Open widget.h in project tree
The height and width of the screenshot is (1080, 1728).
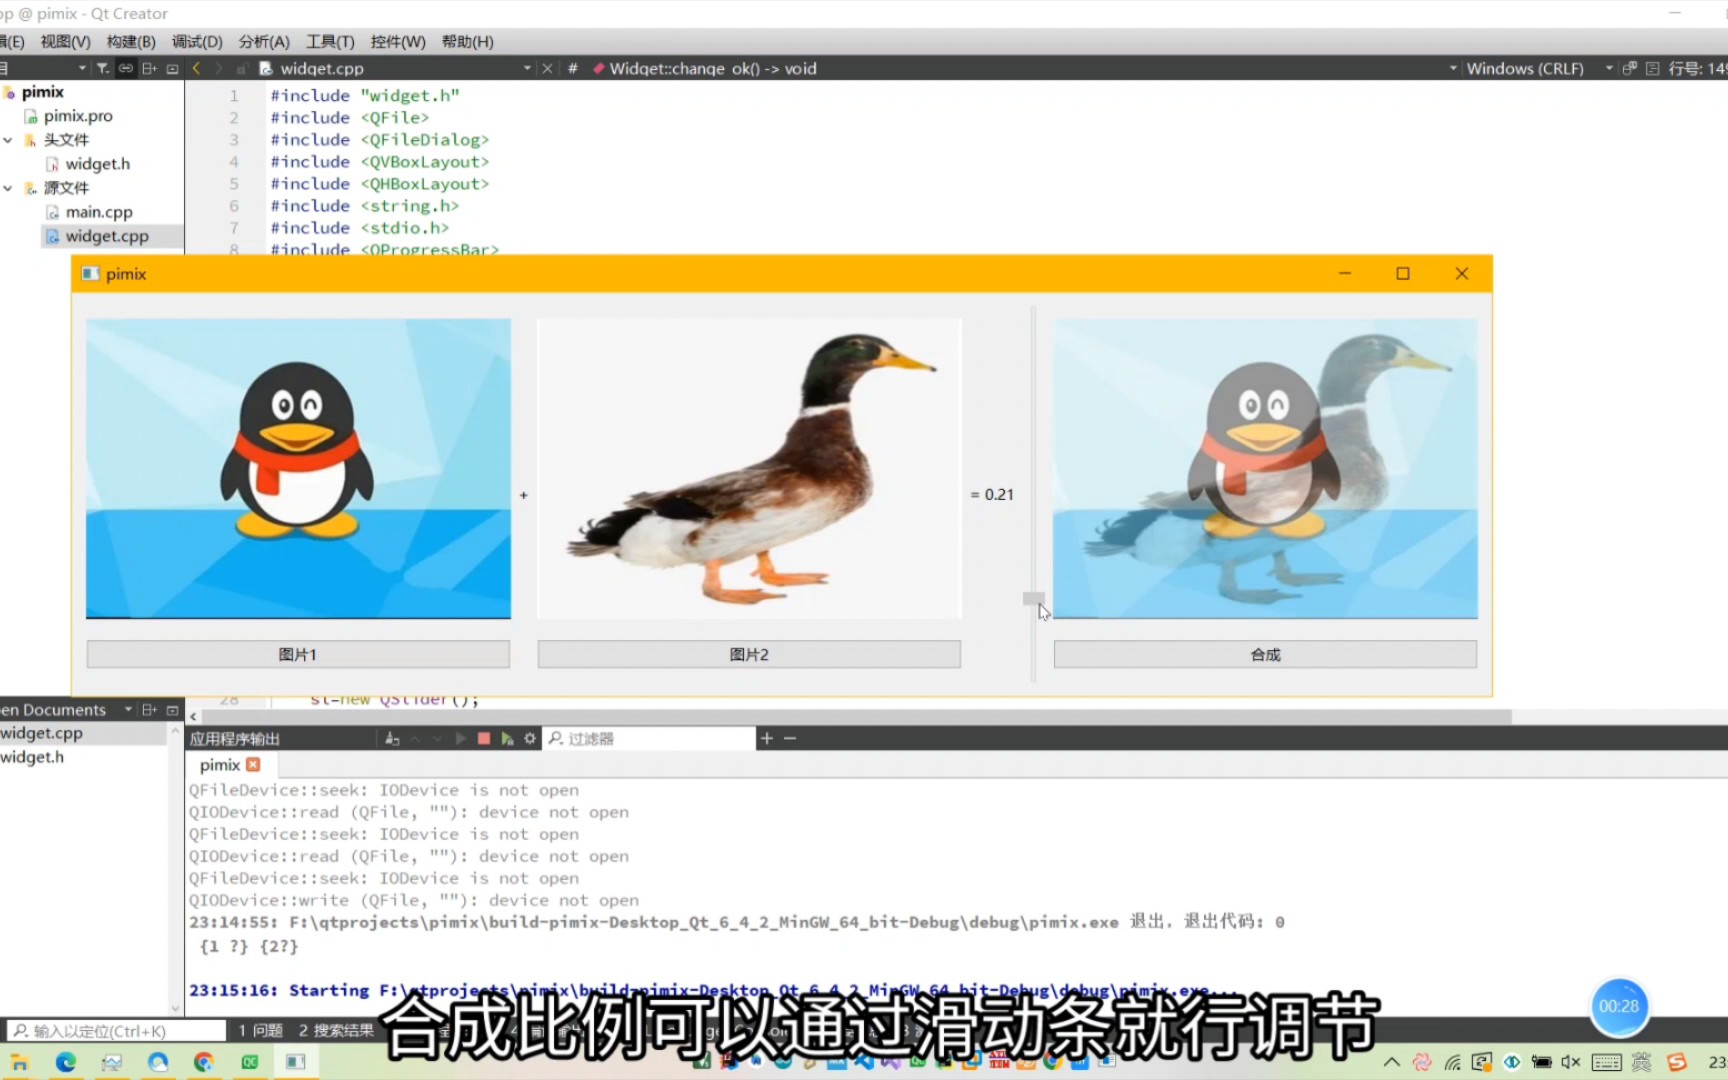pos(98,164)
